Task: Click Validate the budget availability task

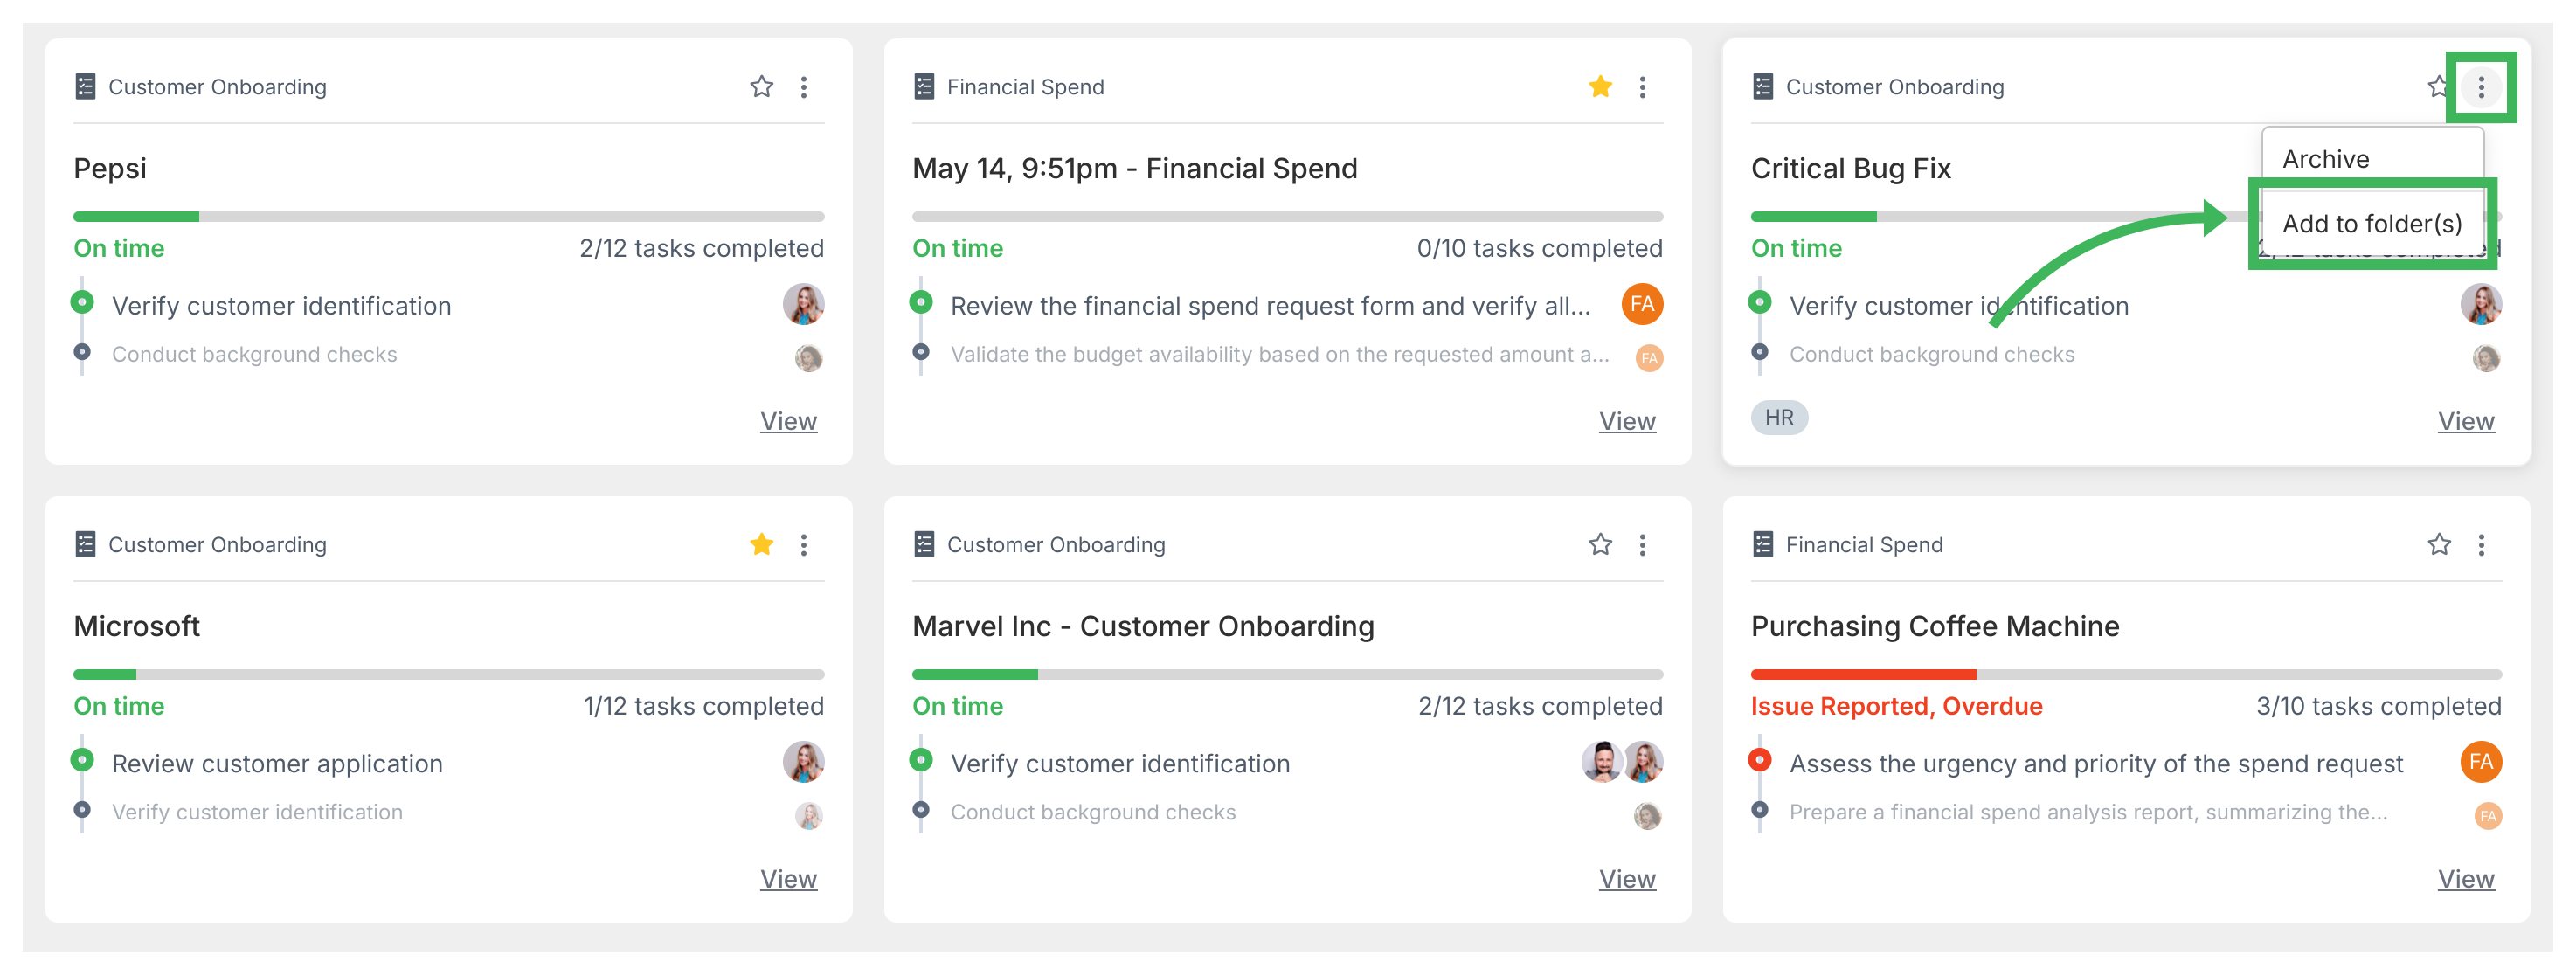Action: click(x=1279, y=355)
